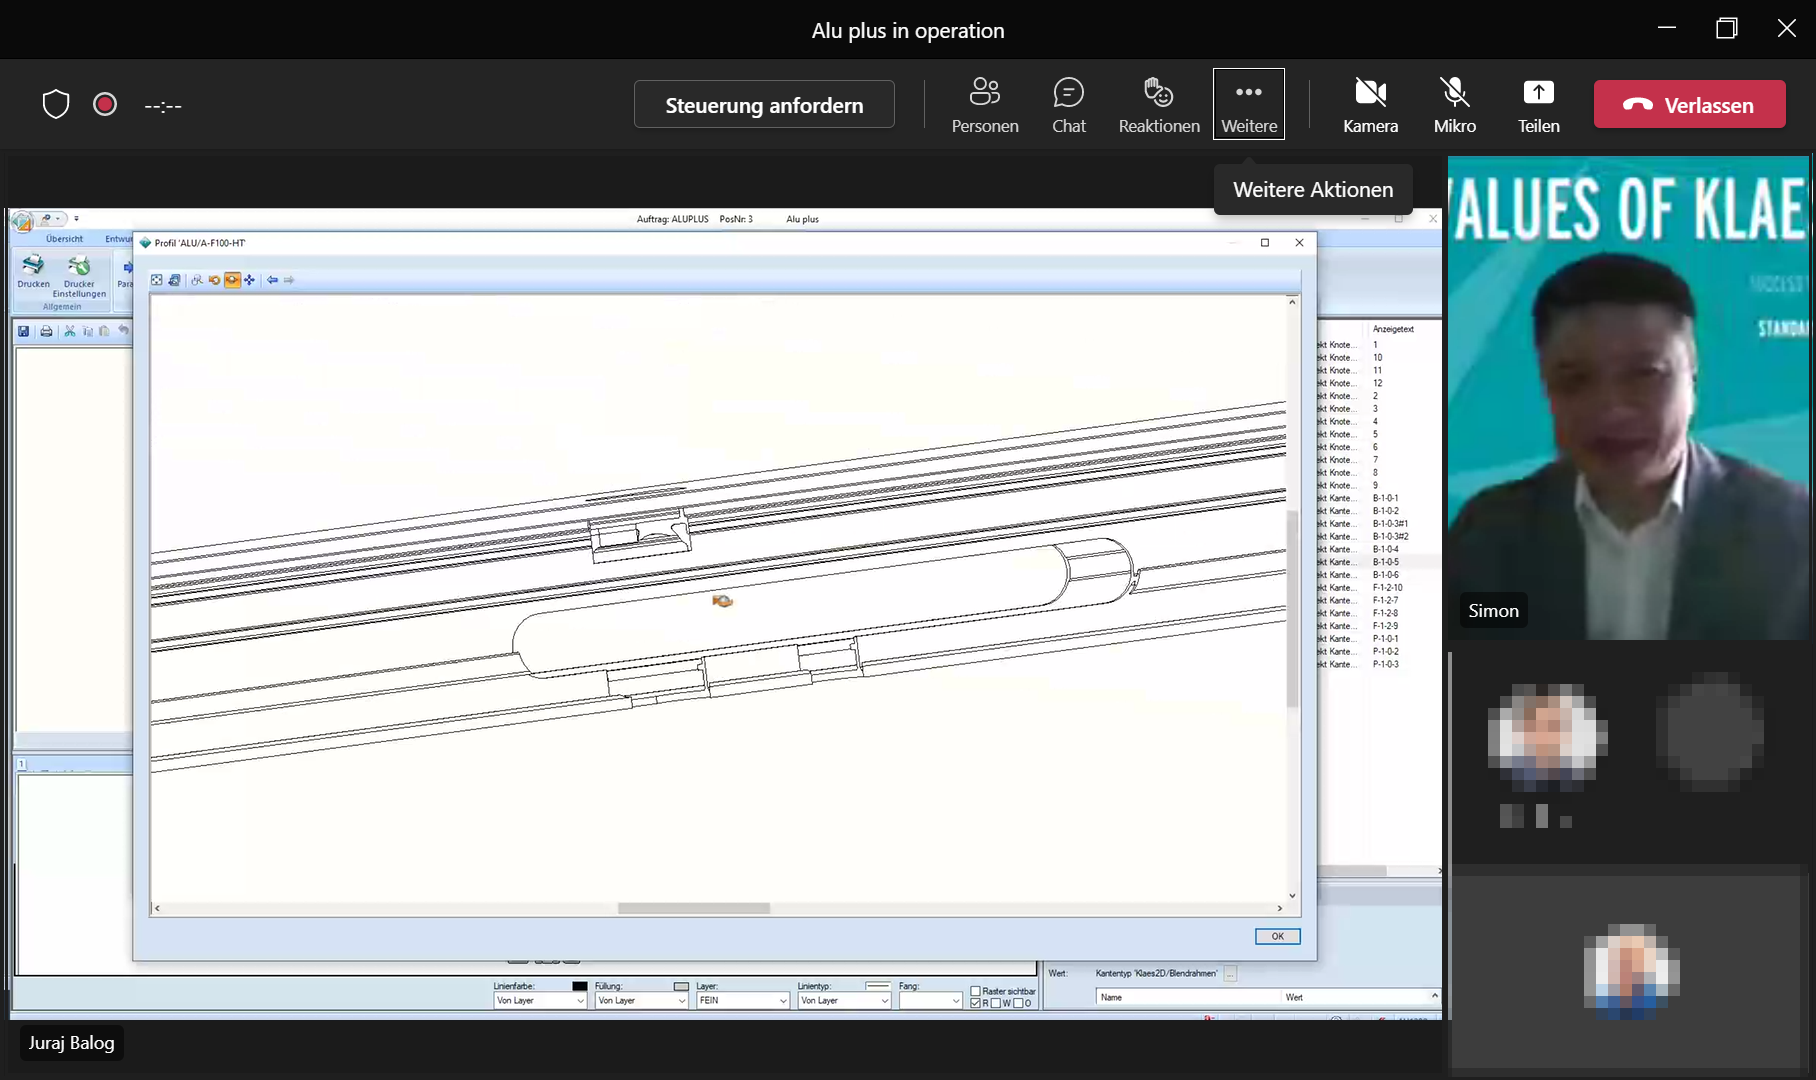The image size is (1816, 1080).
Task: Click the copy icon in toolbar
Action: click(x=88, y=331)
